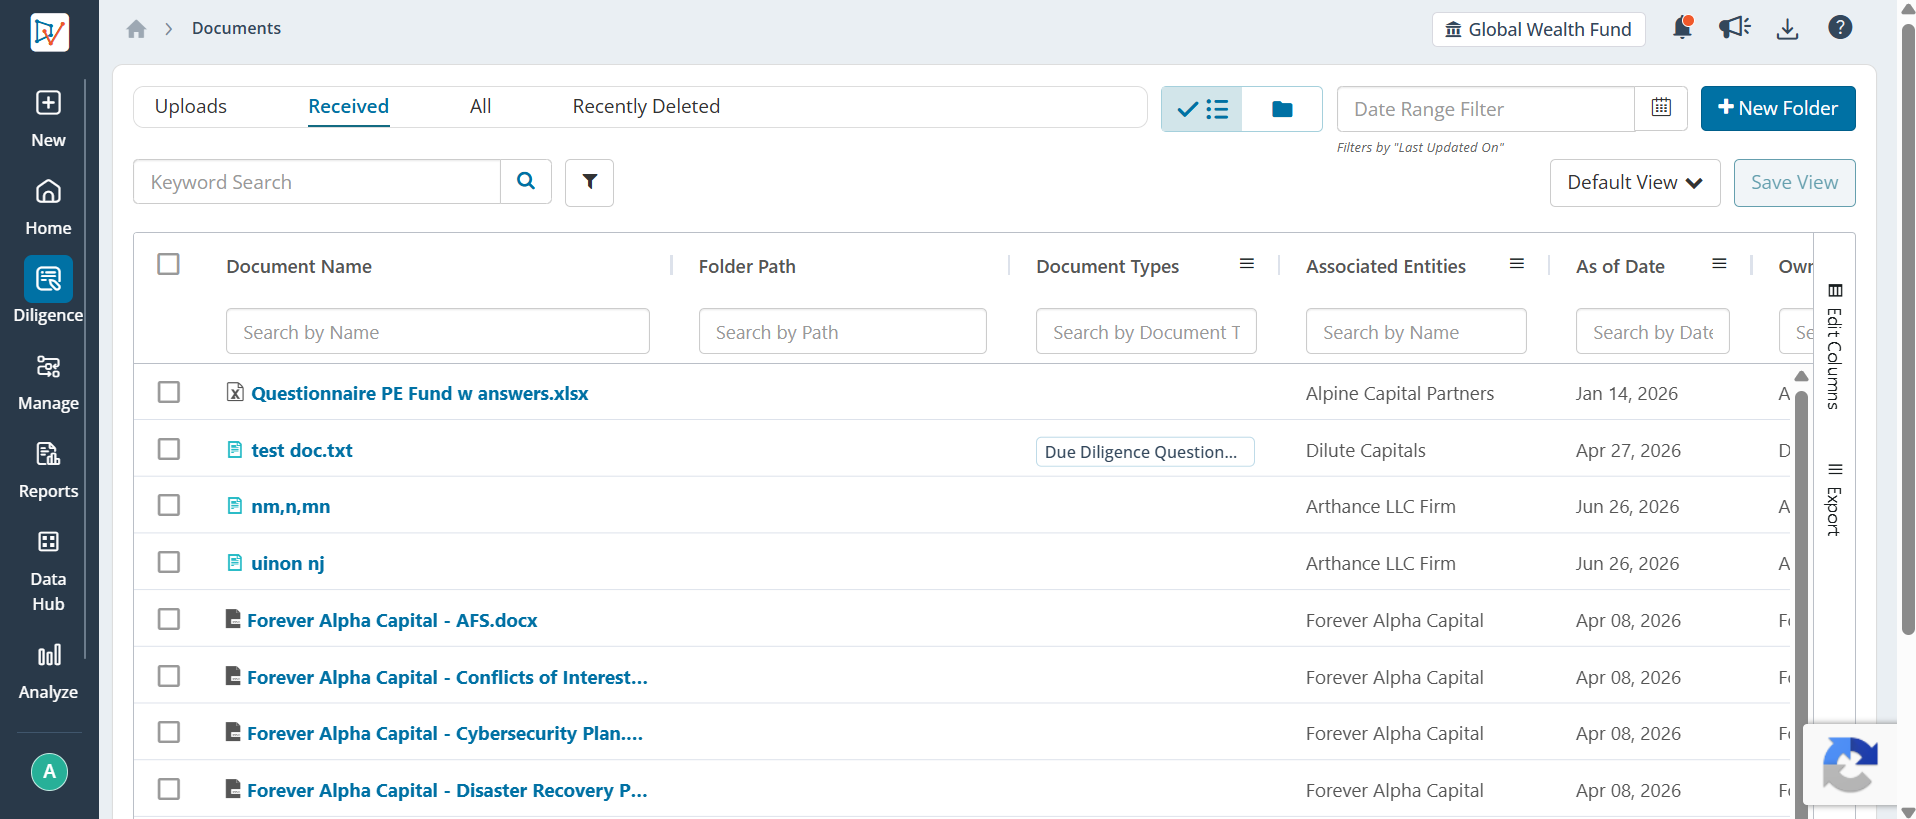Open the test doc.txt document
The width and height of the screenshot is (1916, 819).
click(302, 450)
